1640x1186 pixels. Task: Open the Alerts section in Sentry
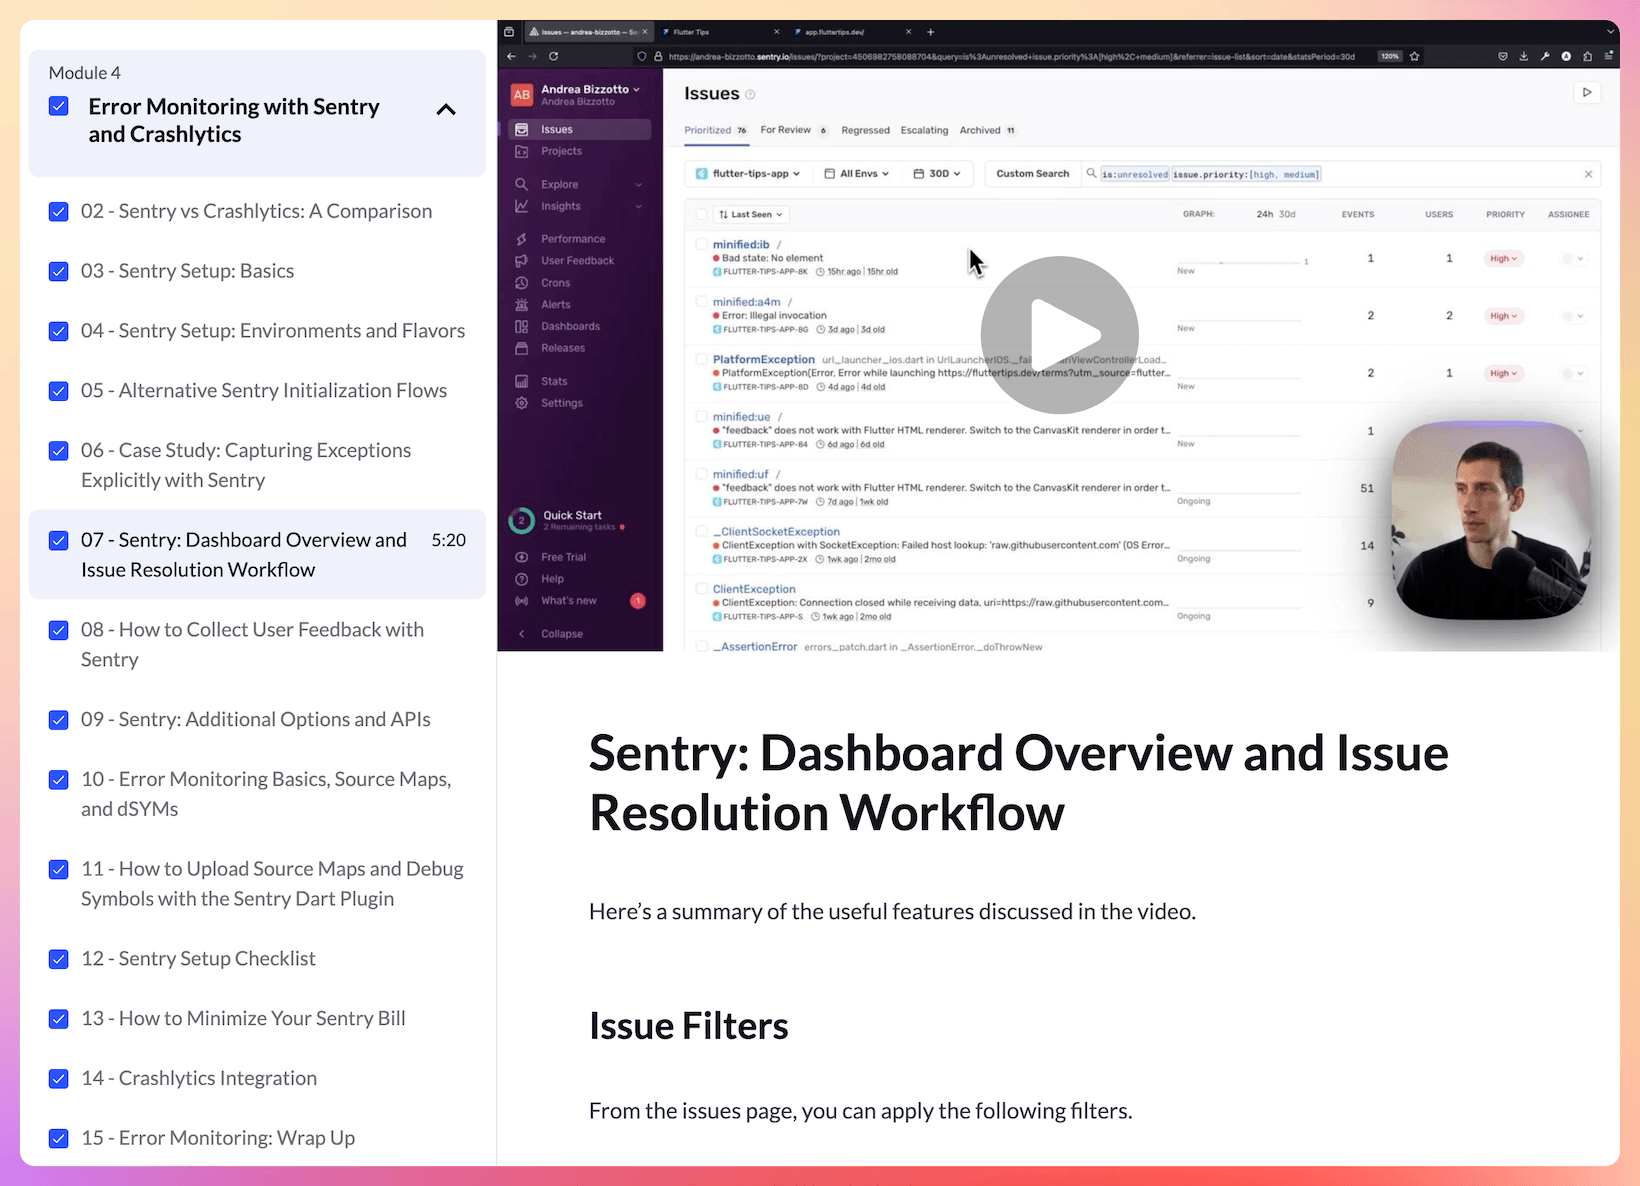point(522,304)
